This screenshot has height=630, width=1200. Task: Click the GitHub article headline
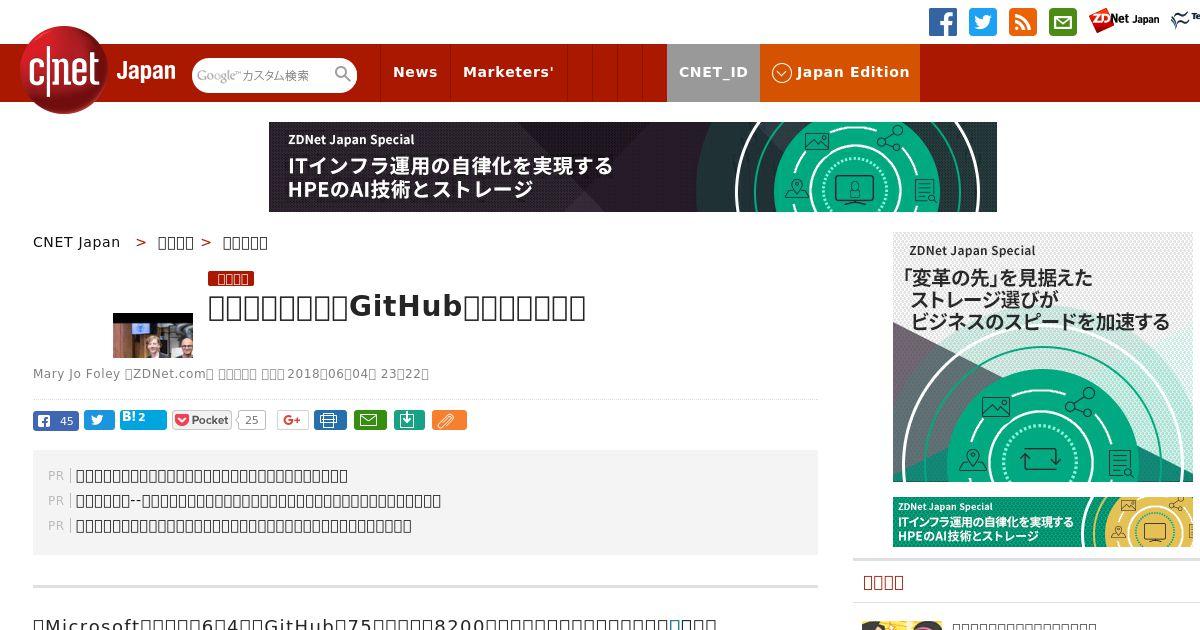[x=397, y=307]
